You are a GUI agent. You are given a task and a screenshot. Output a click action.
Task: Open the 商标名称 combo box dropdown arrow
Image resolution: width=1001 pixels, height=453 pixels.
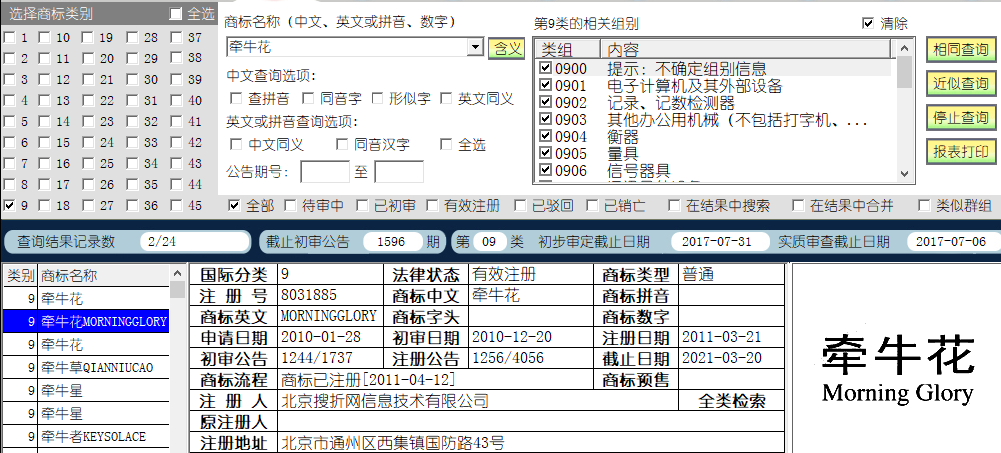pyautogui.click(x=476, y=47)
